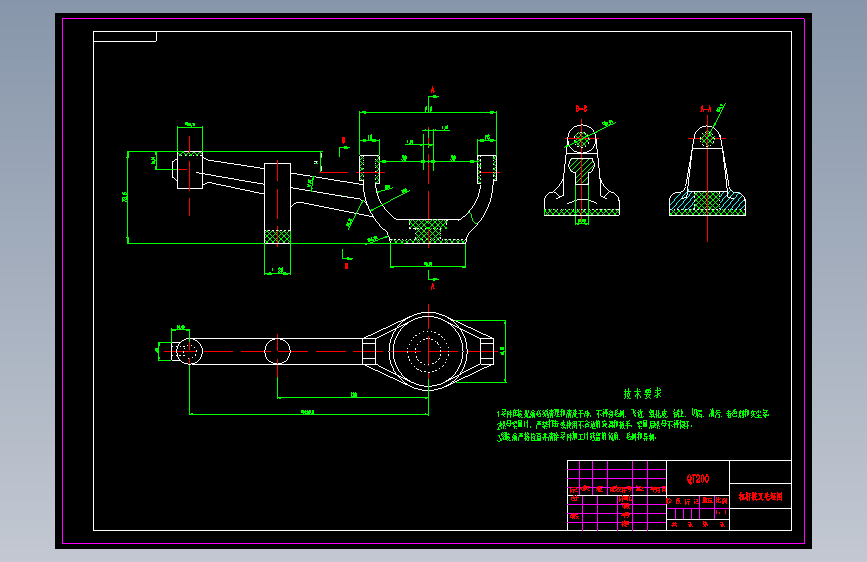
Task: Click the section arrow A below the main view
Action: click(x=432, y=282)
